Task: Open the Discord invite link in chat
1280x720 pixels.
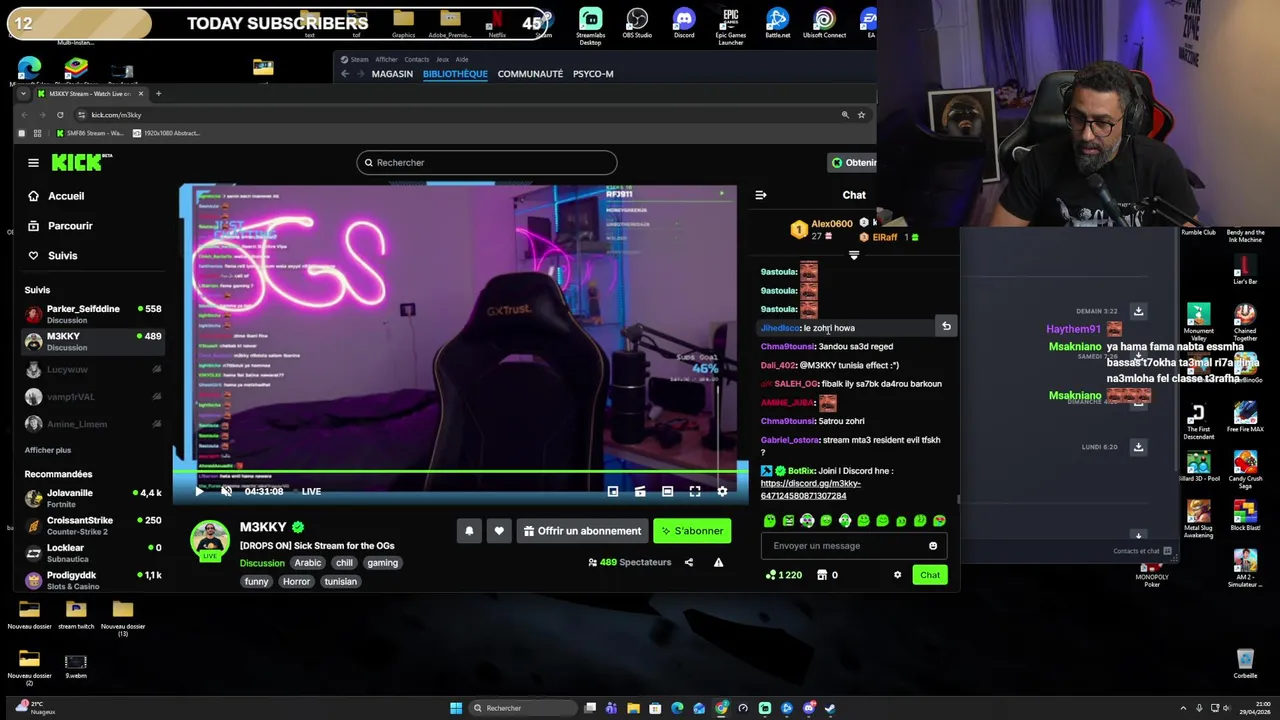Action: (x=810, y=489)
